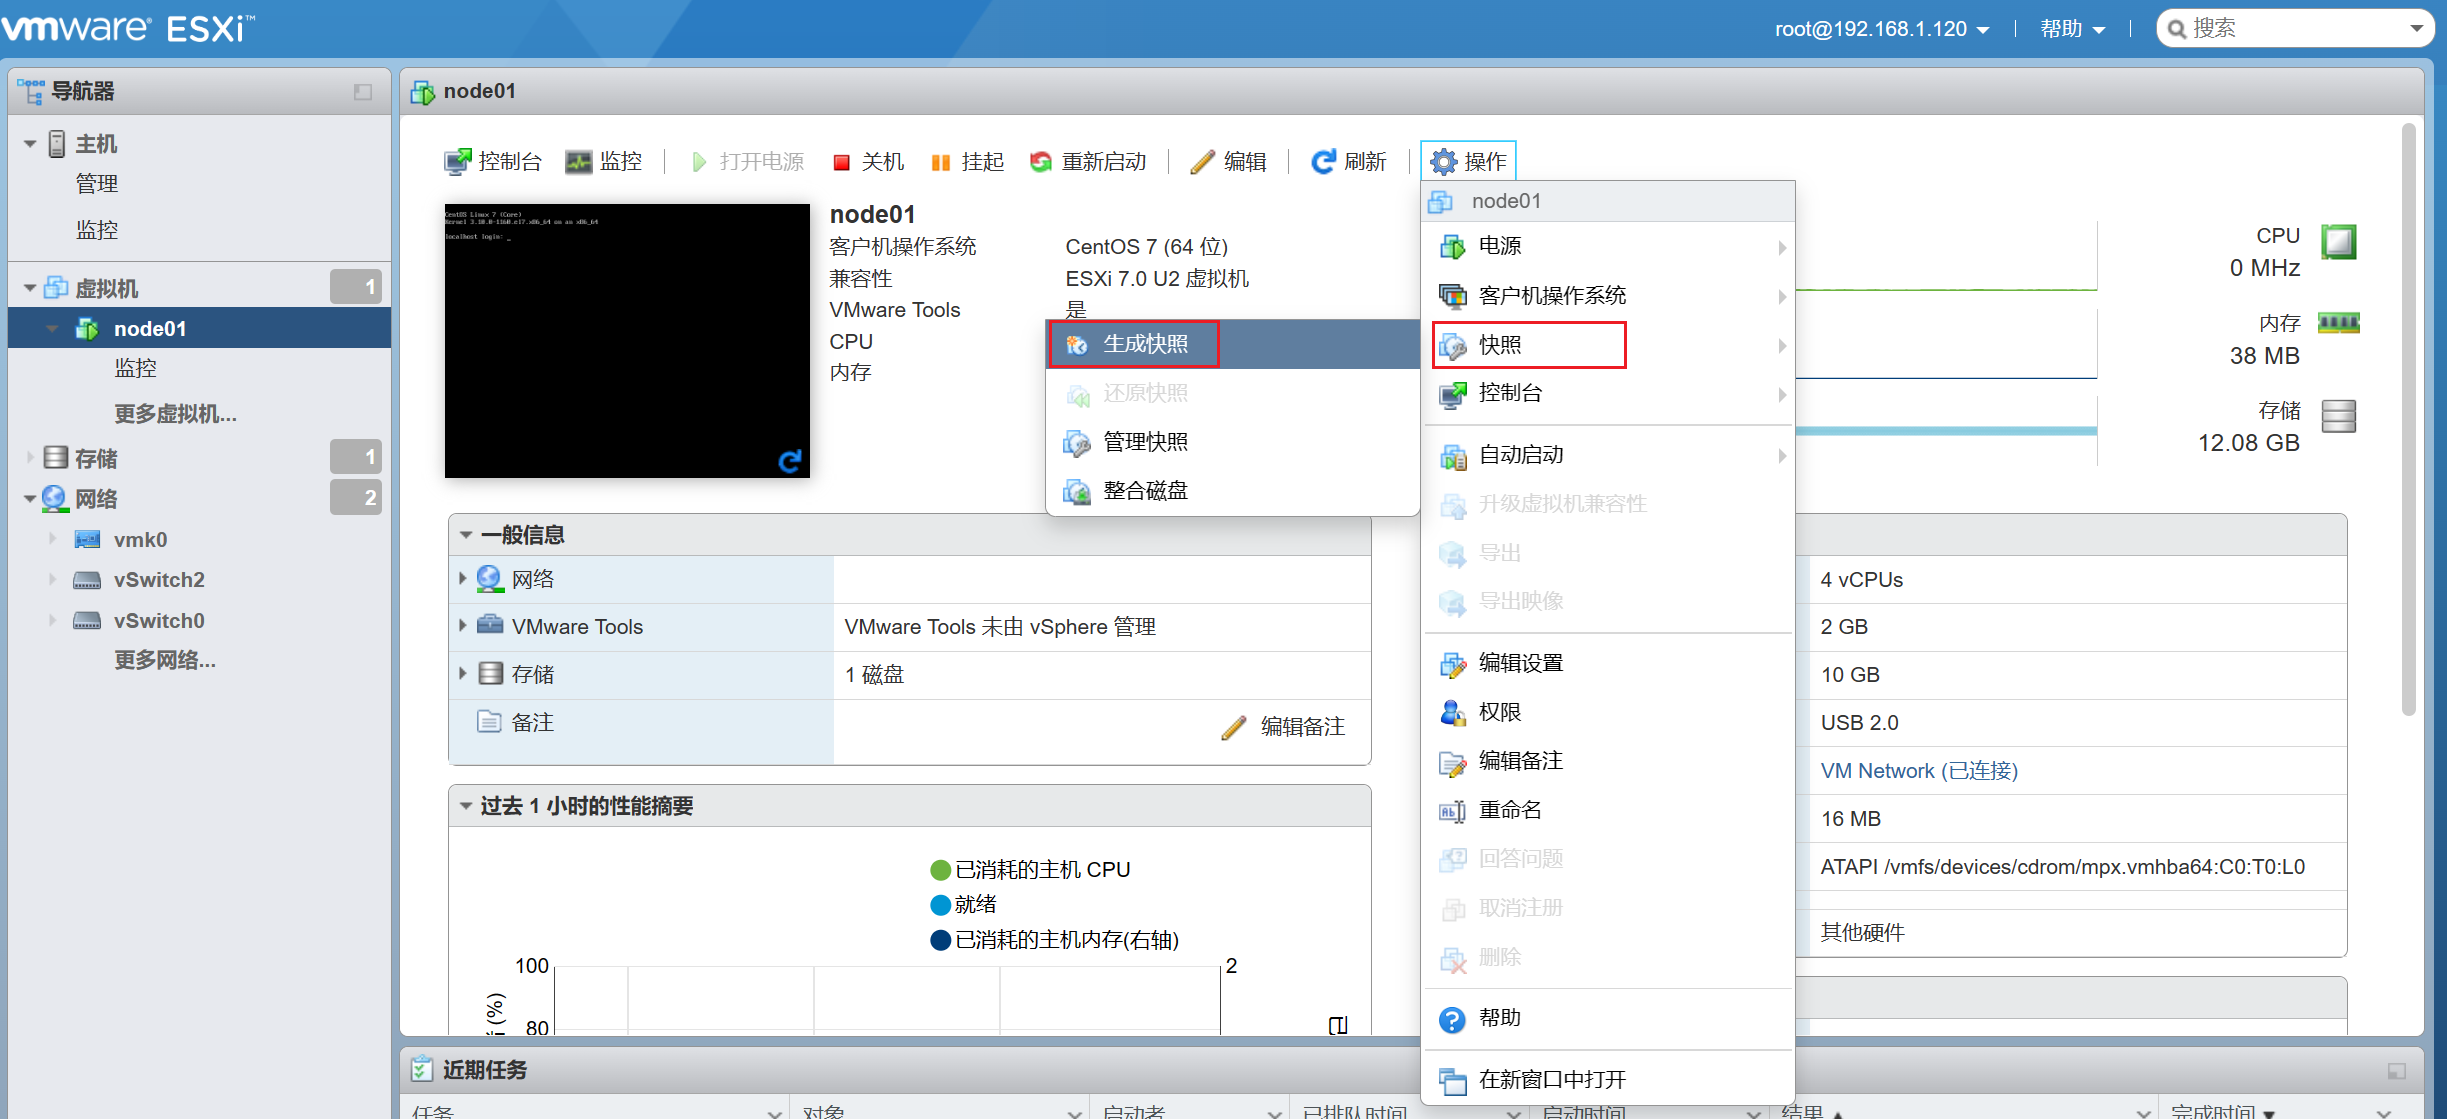Refresh the console thumbnail arrow icon

click(x=790, y=460)
